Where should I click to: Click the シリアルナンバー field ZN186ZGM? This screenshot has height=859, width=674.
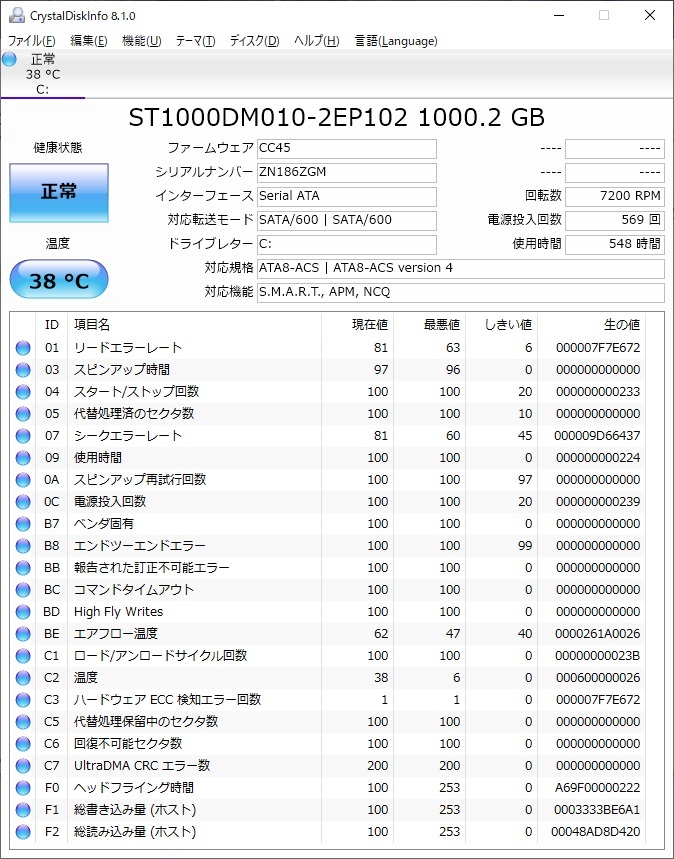(x=346, y=172)
